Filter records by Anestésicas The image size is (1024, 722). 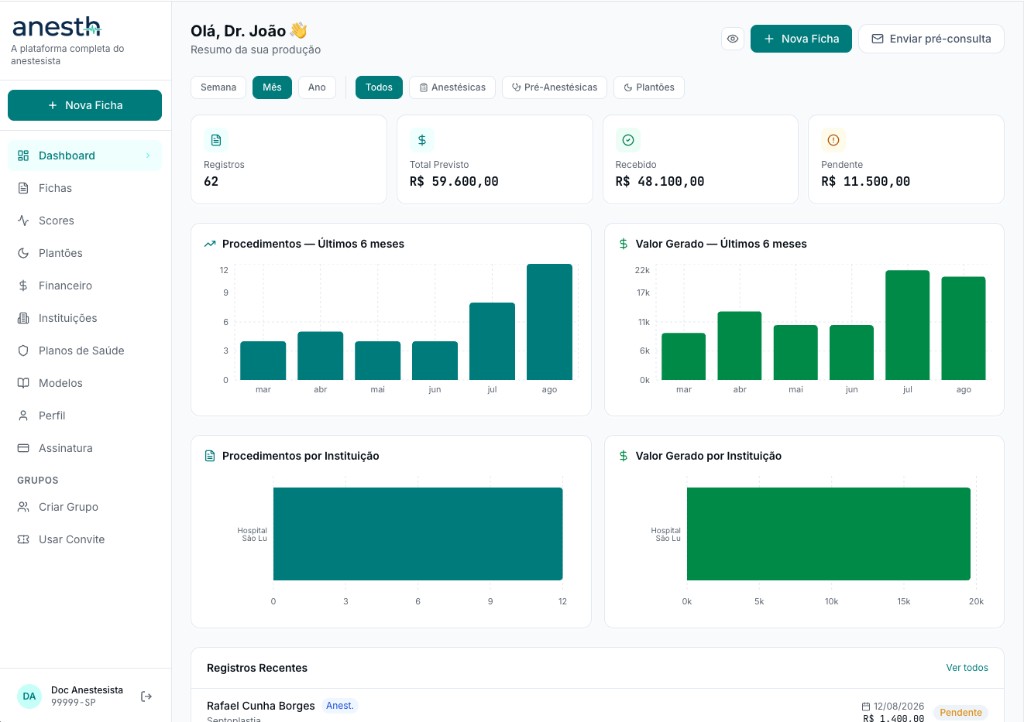[x=453, y=87]
